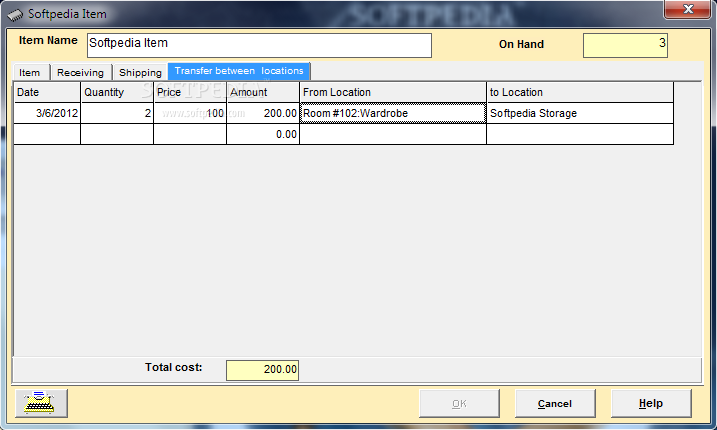This screenshot has height=430, width=717.
Task: Click the Date column header
Action: click(47, 92)
